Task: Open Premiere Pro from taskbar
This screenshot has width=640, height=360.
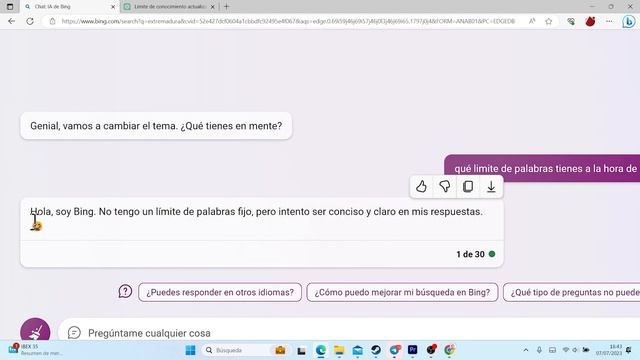Action: coord(413,350)
